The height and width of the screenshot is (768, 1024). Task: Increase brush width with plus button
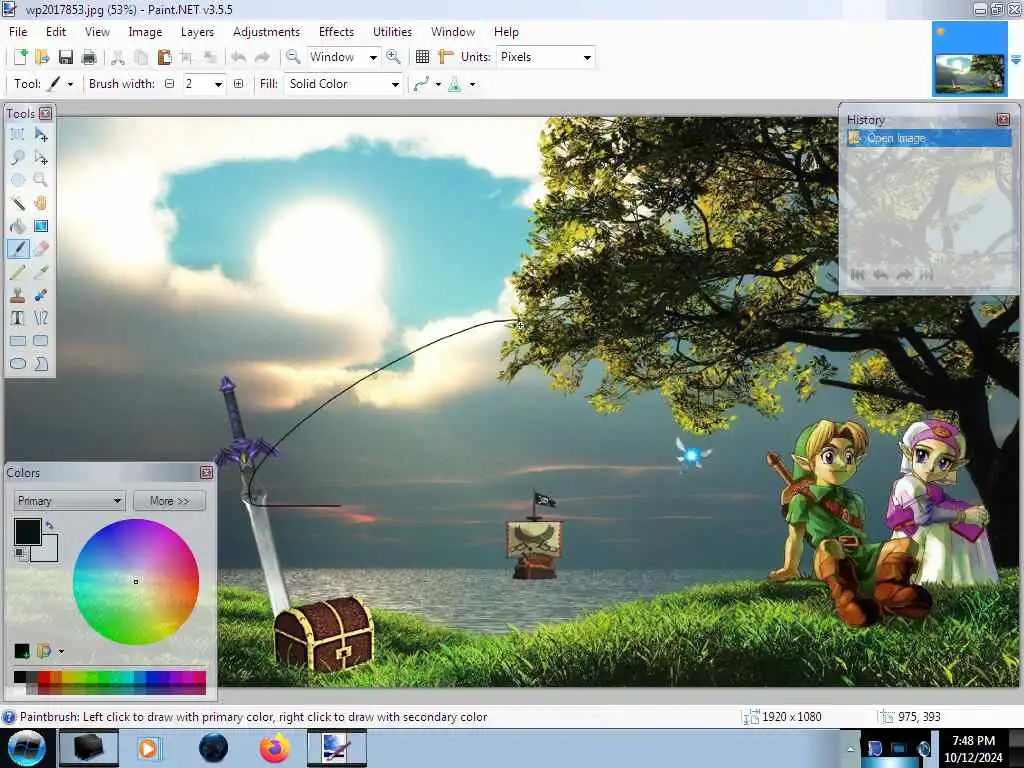(x=238, y=84)
